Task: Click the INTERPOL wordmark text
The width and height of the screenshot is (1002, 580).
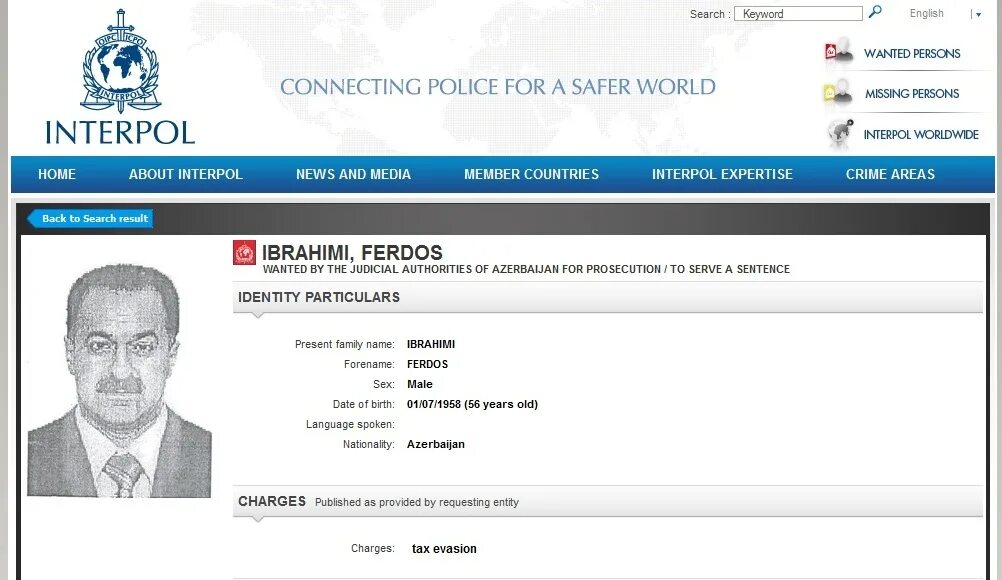Action: tap(120, 133)
